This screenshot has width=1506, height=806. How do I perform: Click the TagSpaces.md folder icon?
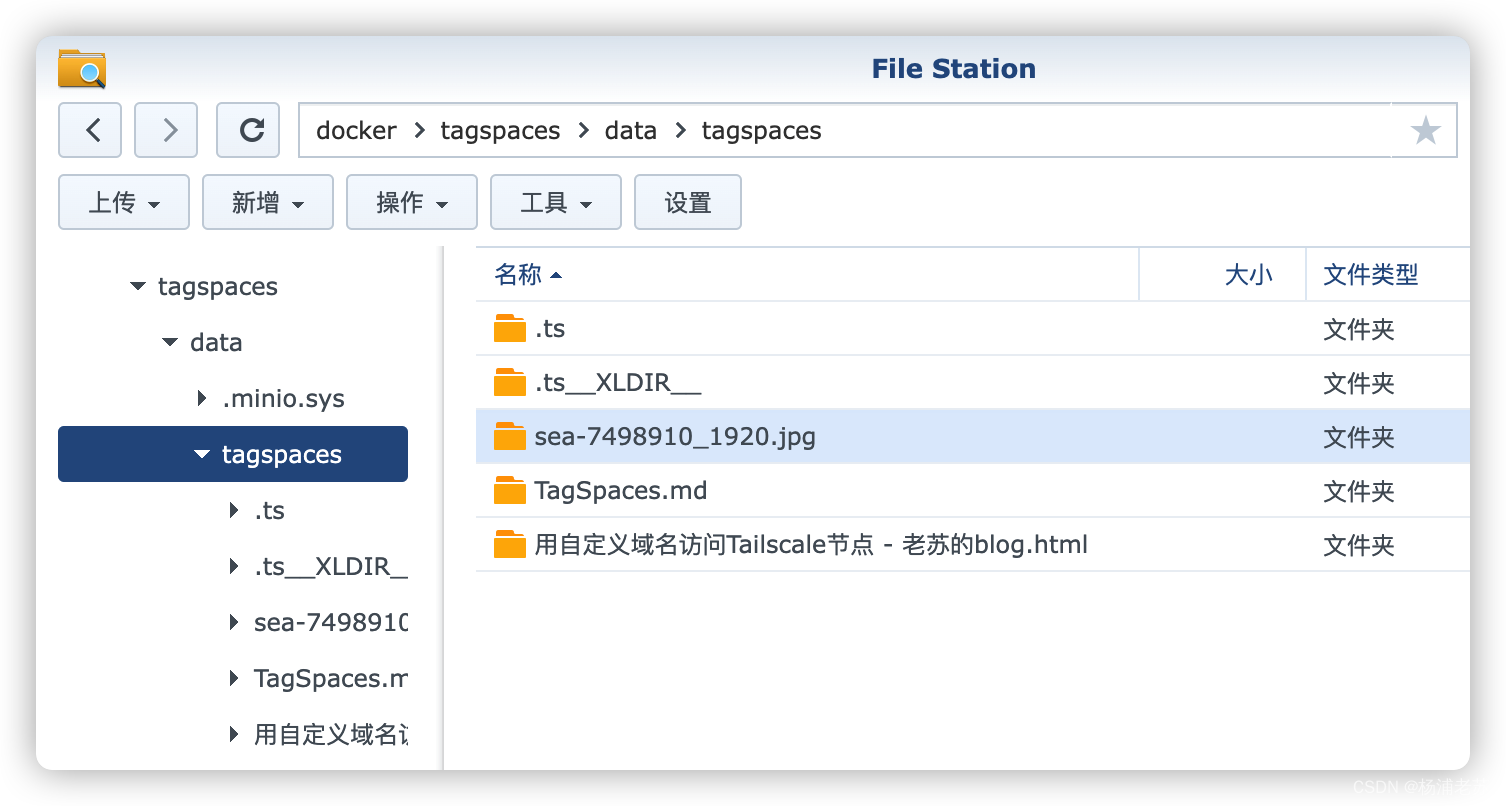[510, 490]
